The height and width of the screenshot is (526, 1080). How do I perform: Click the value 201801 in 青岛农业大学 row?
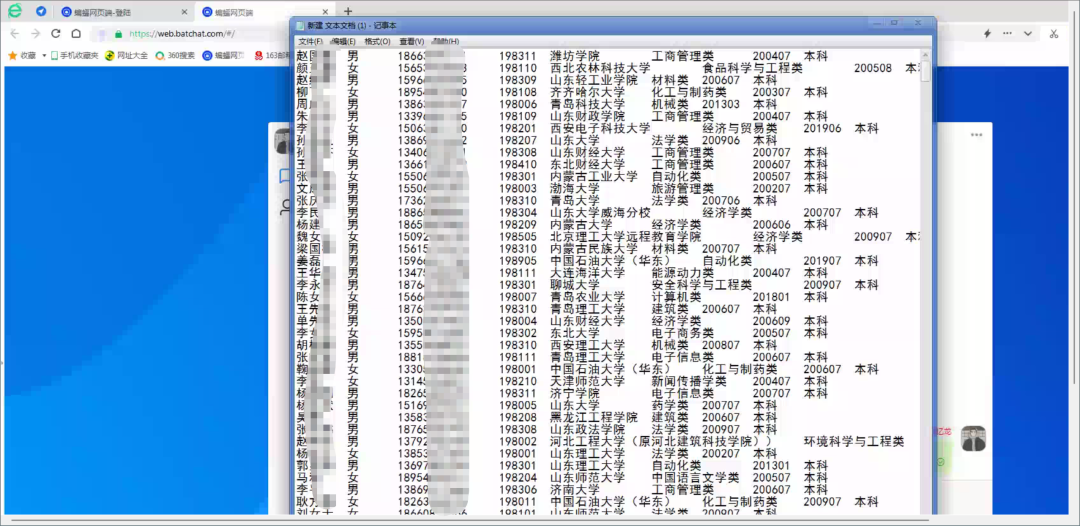pos(771,297)
